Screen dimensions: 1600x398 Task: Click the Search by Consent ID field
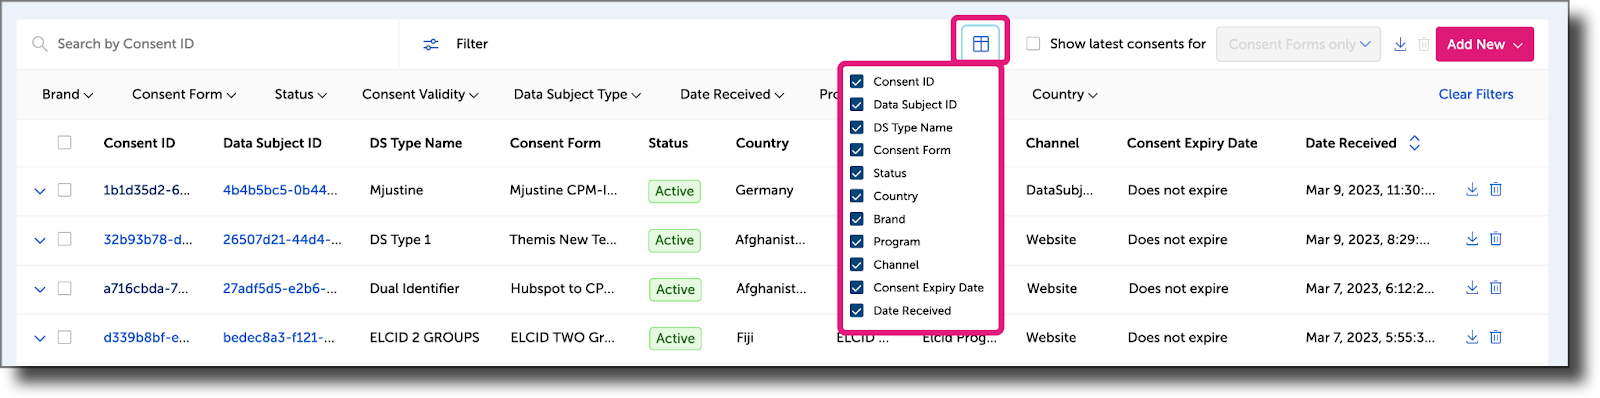(x=207, y=44)
